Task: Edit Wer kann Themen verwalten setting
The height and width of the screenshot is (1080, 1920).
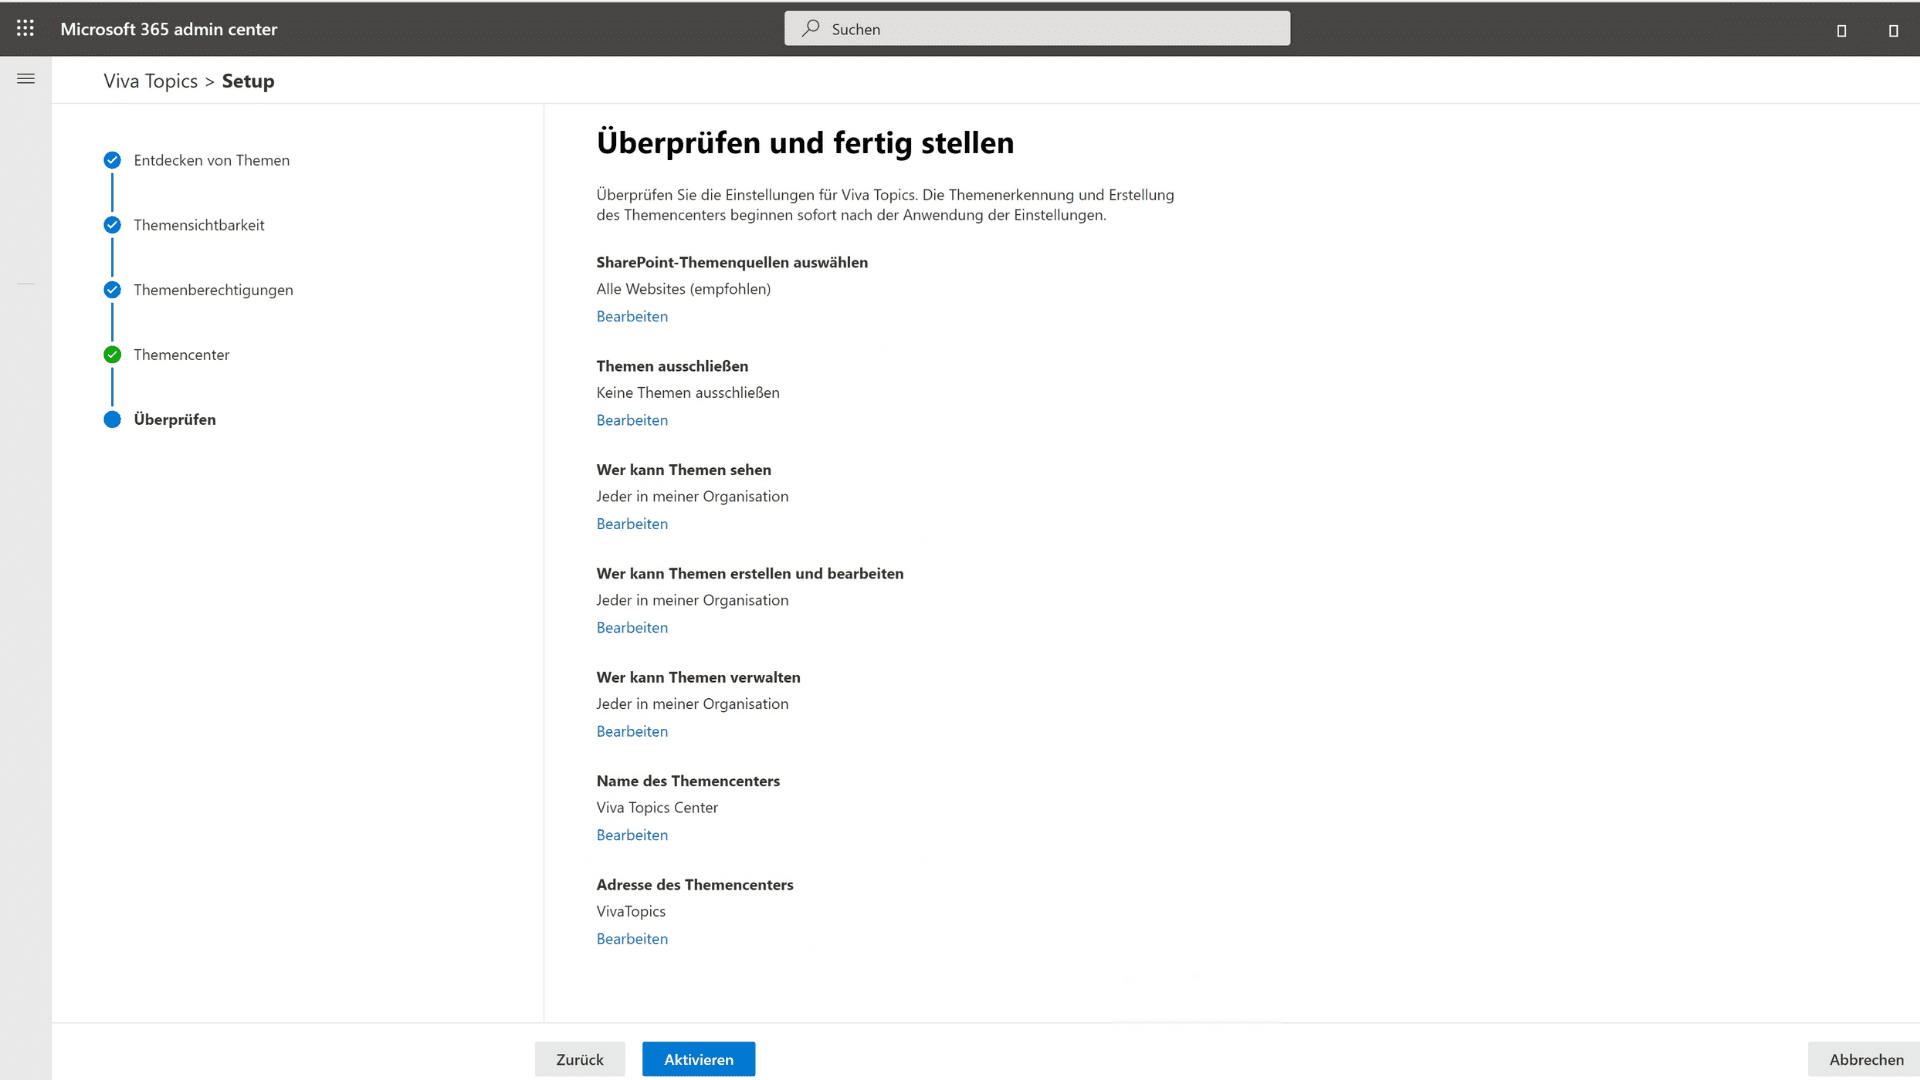Action: [632, 732]
